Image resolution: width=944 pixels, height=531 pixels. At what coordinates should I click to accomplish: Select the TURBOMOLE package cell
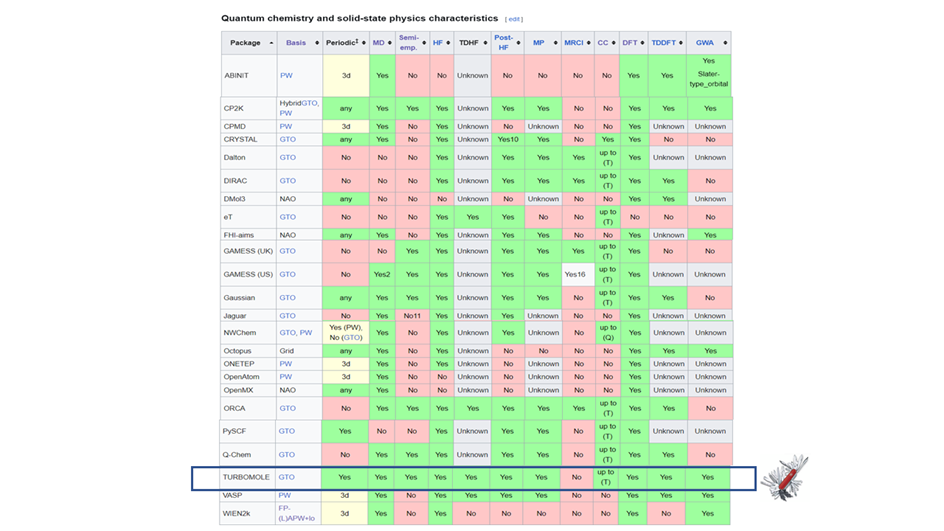click(x=246, y=478)
